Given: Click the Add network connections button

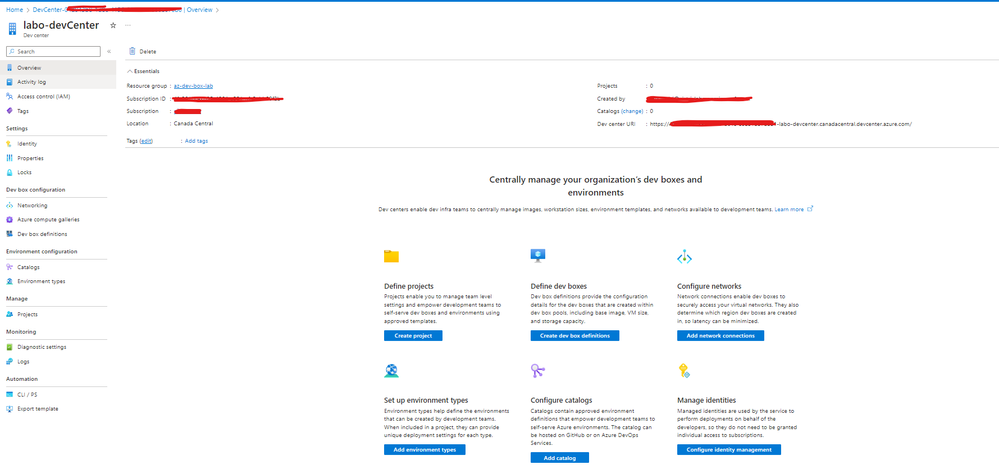Looking at the screenshot, I should point(721,336).
